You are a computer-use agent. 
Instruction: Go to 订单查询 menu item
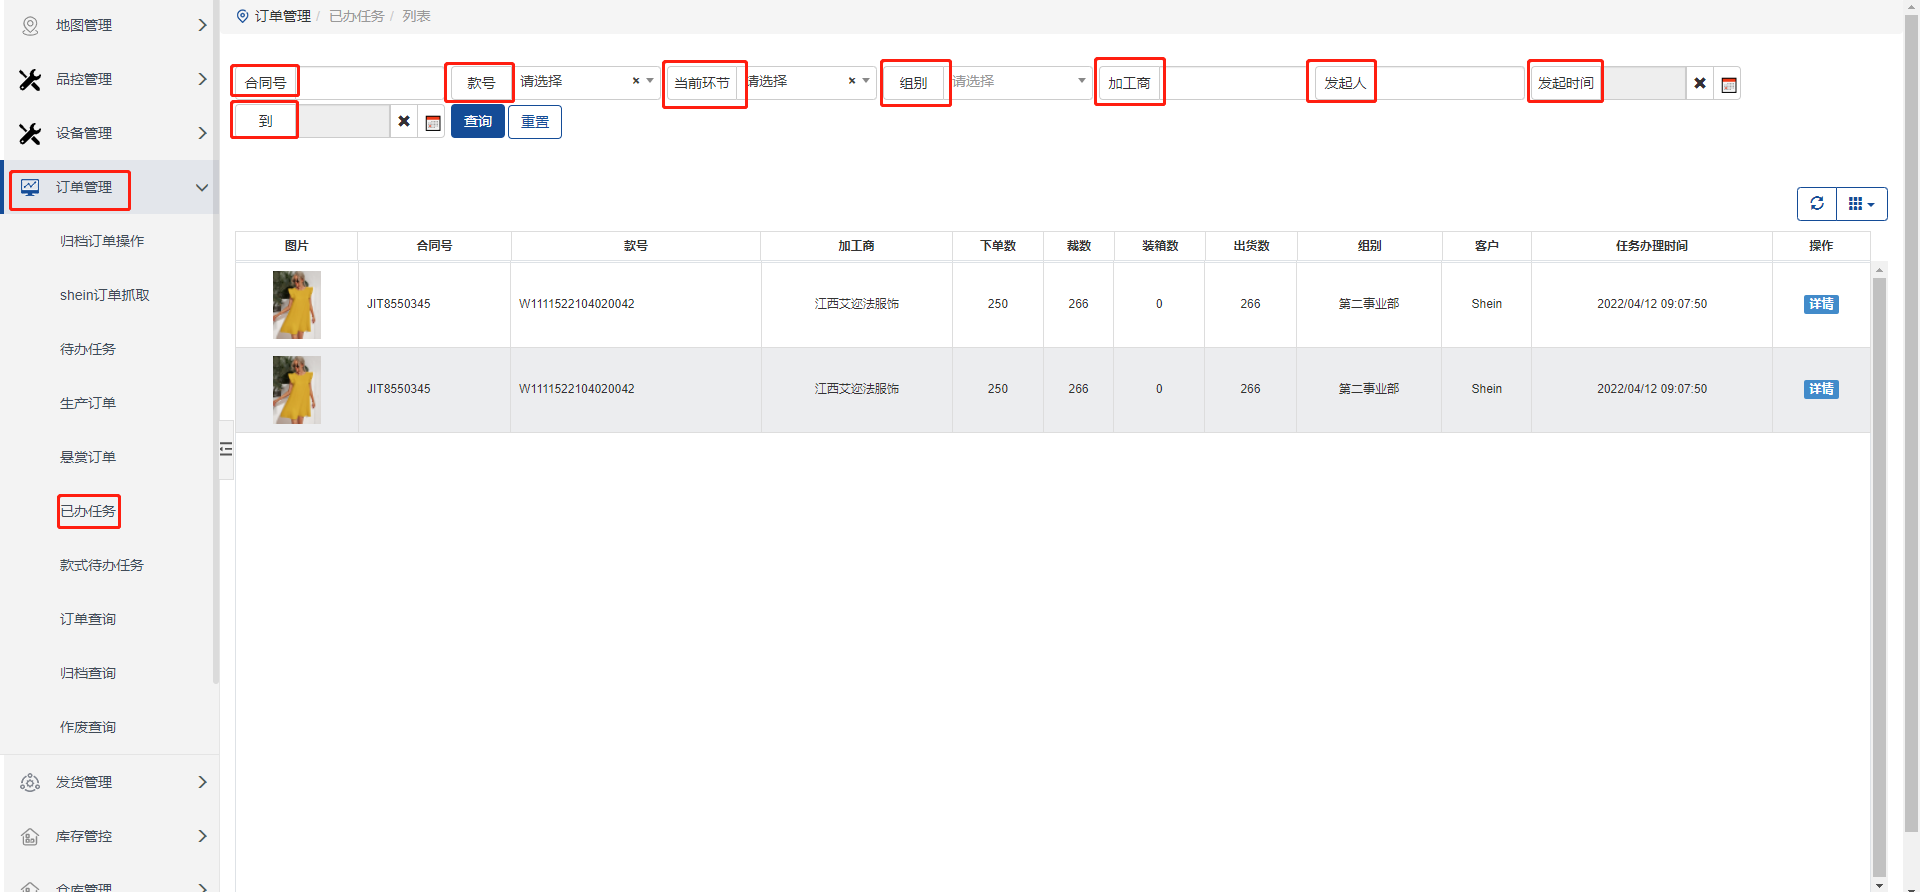tap(88, 619)
